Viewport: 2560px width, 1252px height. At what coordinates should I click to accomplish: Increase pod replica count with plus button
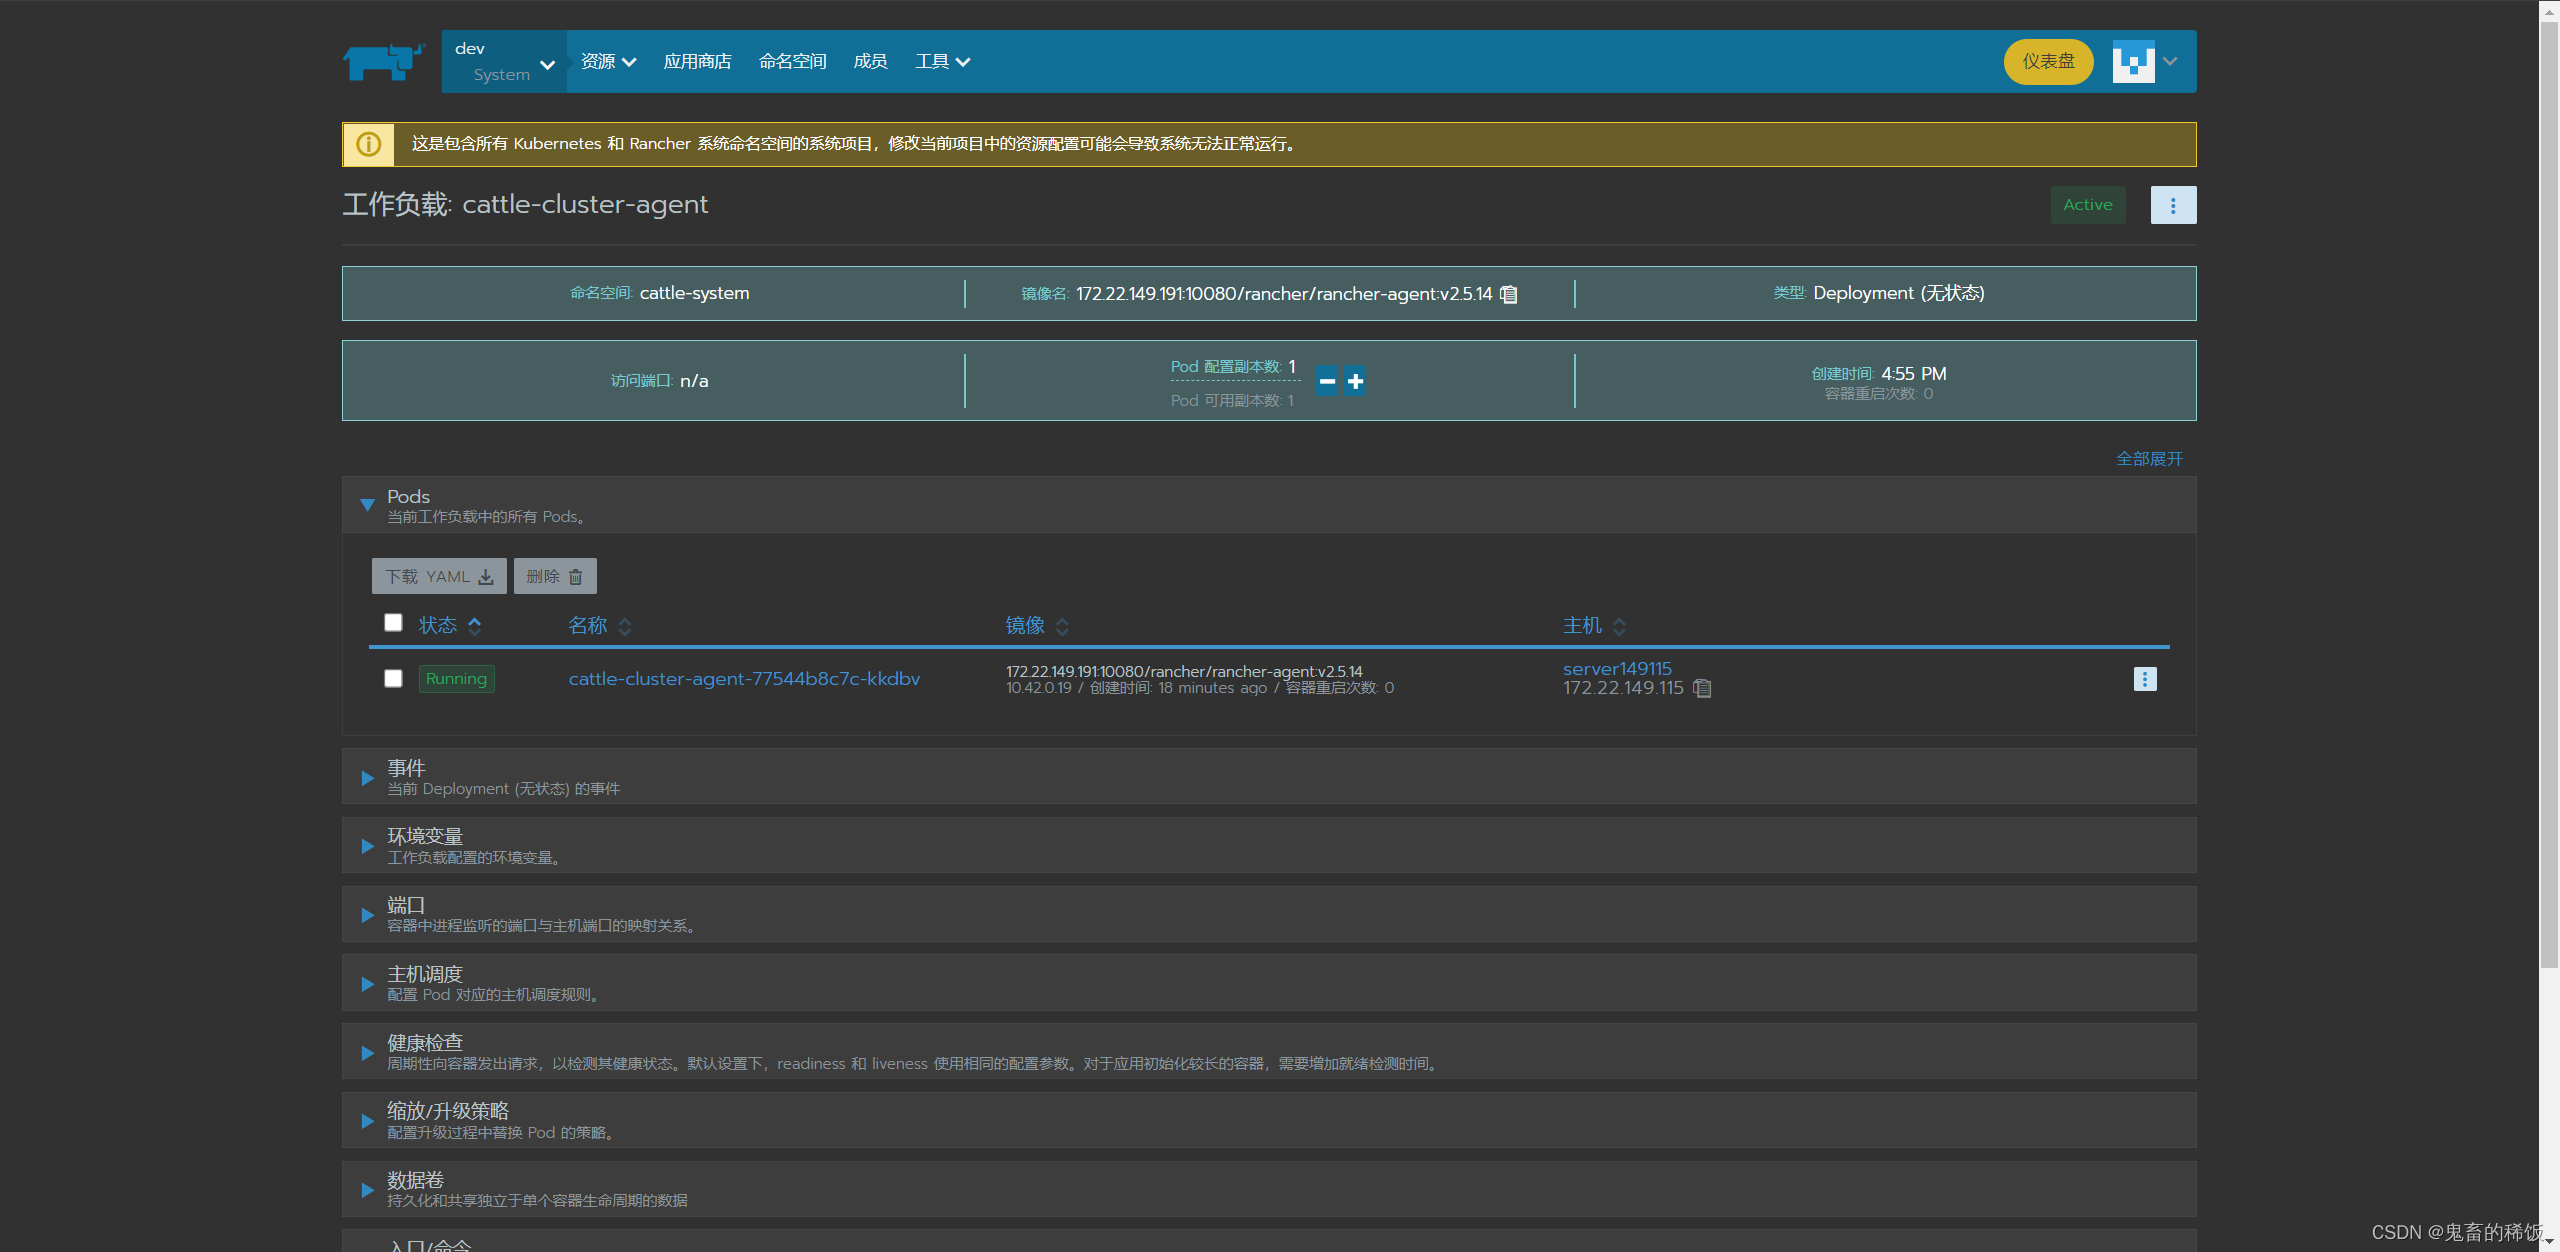pos(1355,381)
